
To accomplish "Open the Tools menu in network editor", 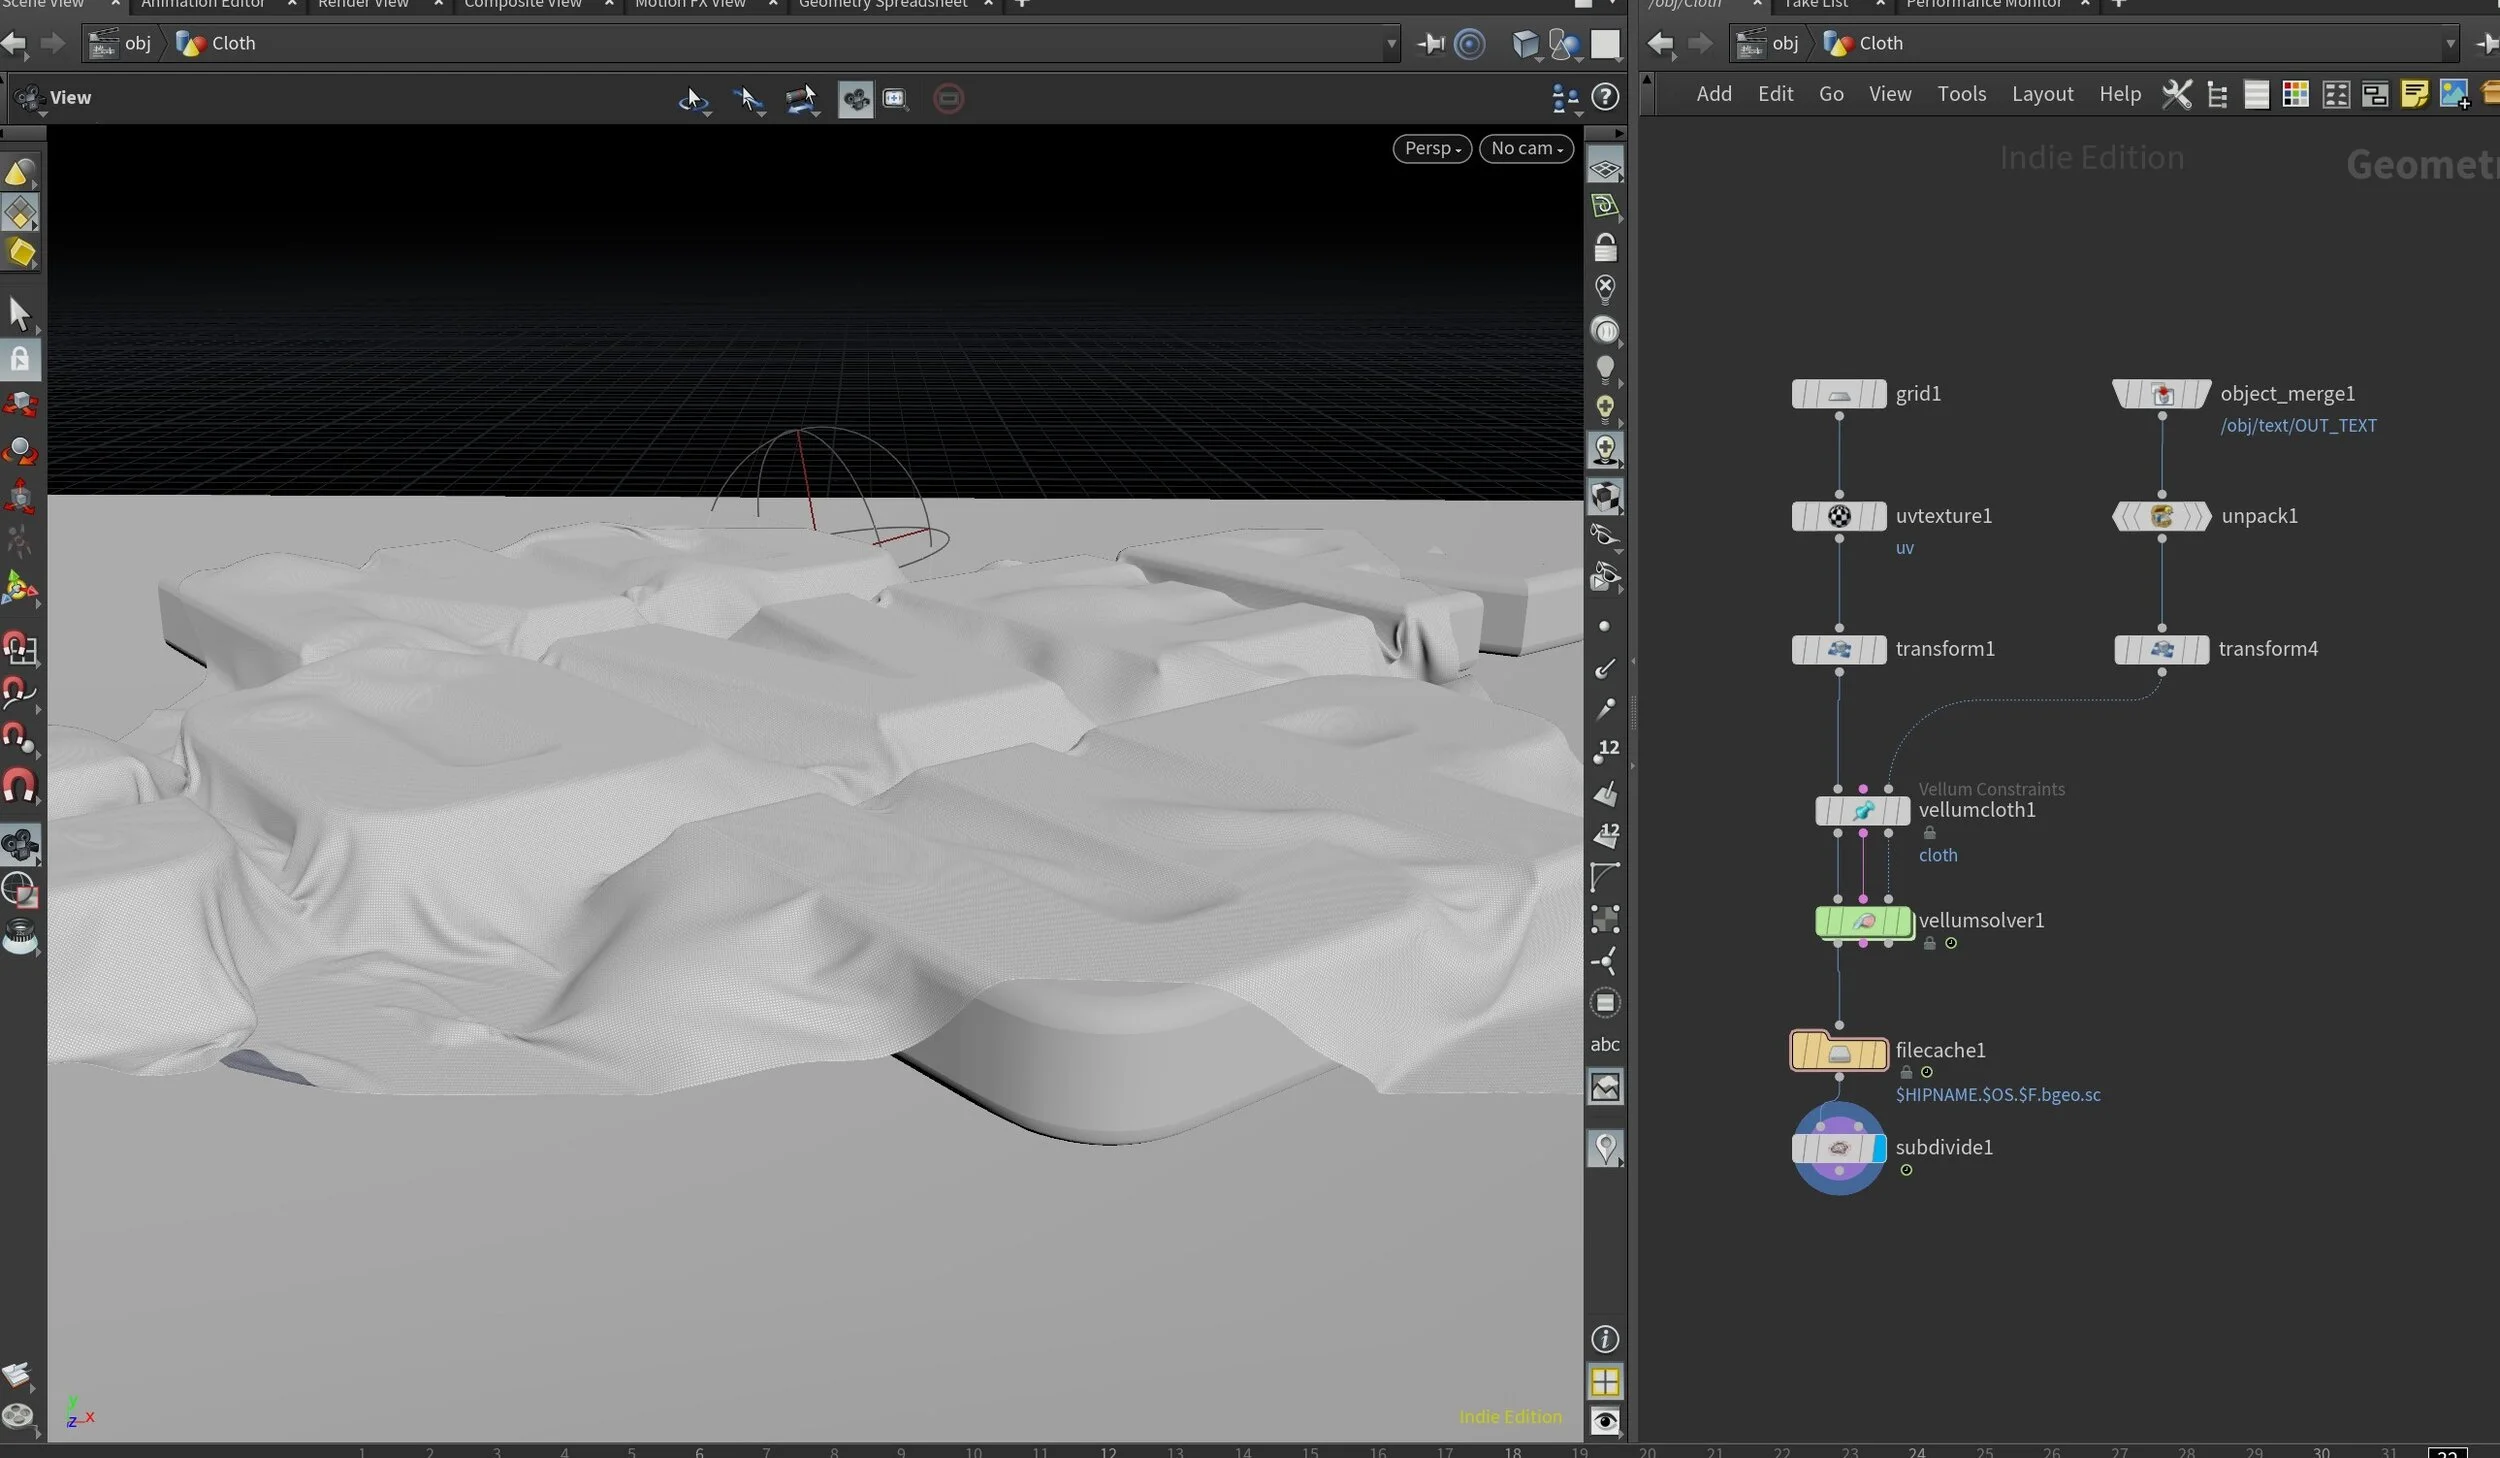I will coord(1961,94).
